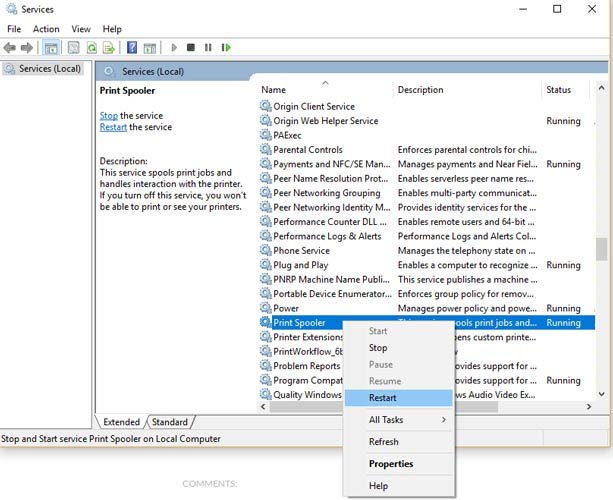Viewport: 613px width, 500px height.
Task: Click the Forward arrow toolbar icon
Action: (27, 47)
